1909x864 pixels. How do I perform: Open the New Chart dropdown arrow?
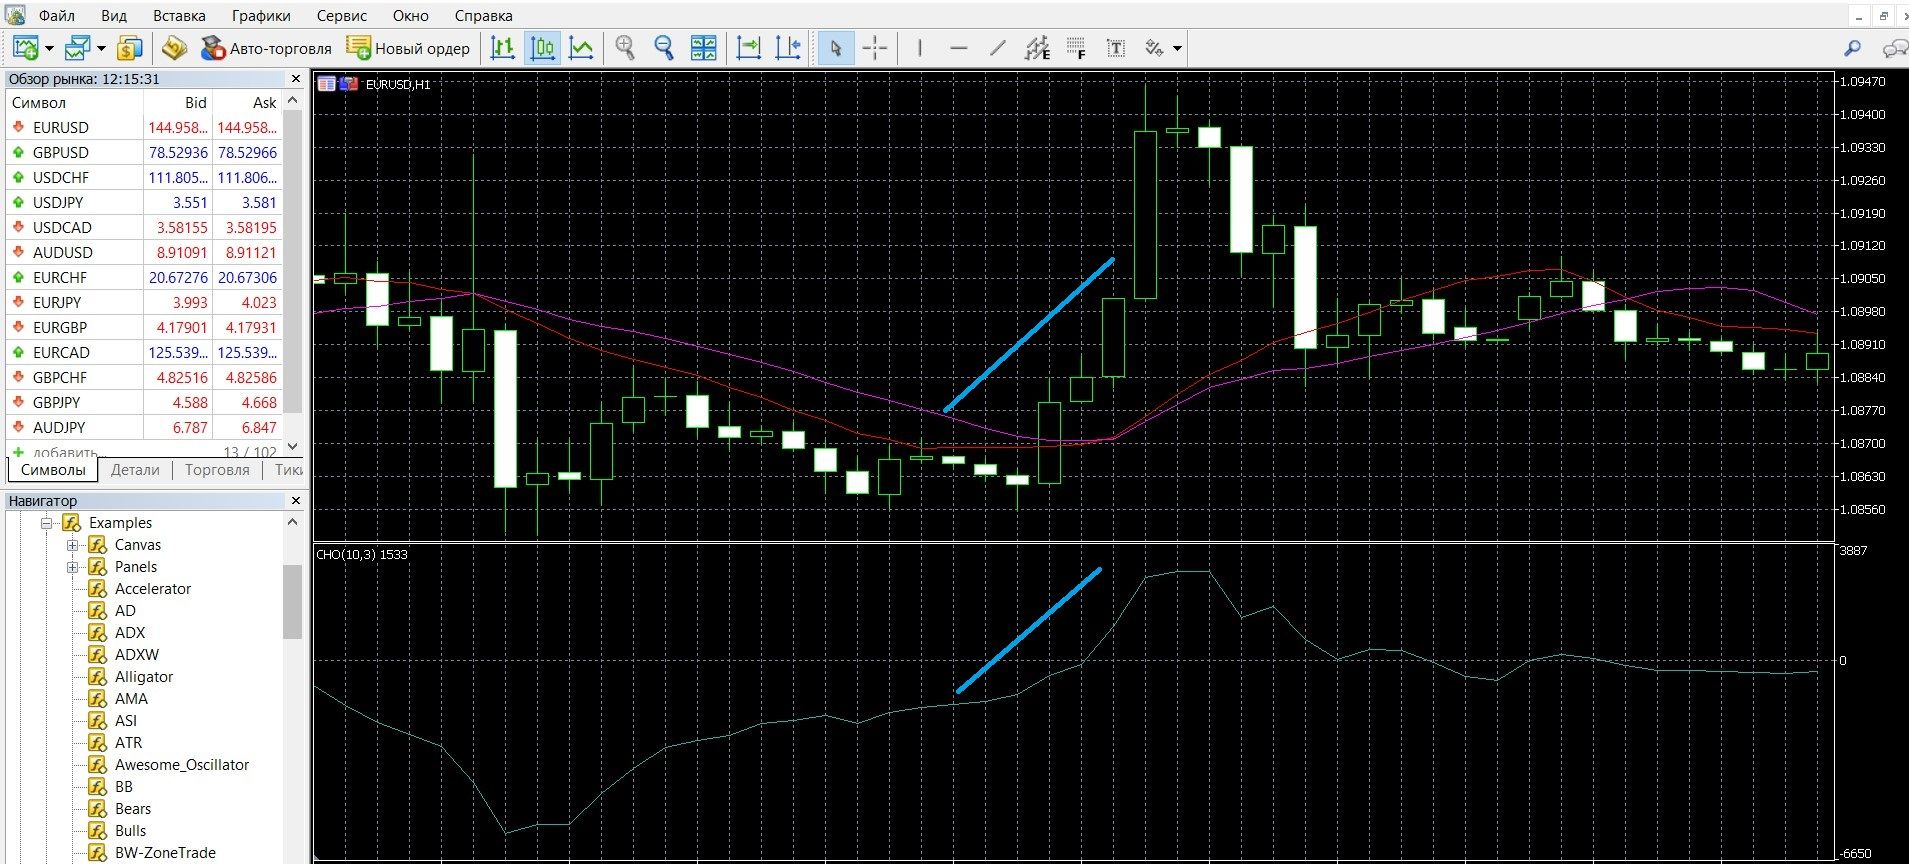click(49, 48)
